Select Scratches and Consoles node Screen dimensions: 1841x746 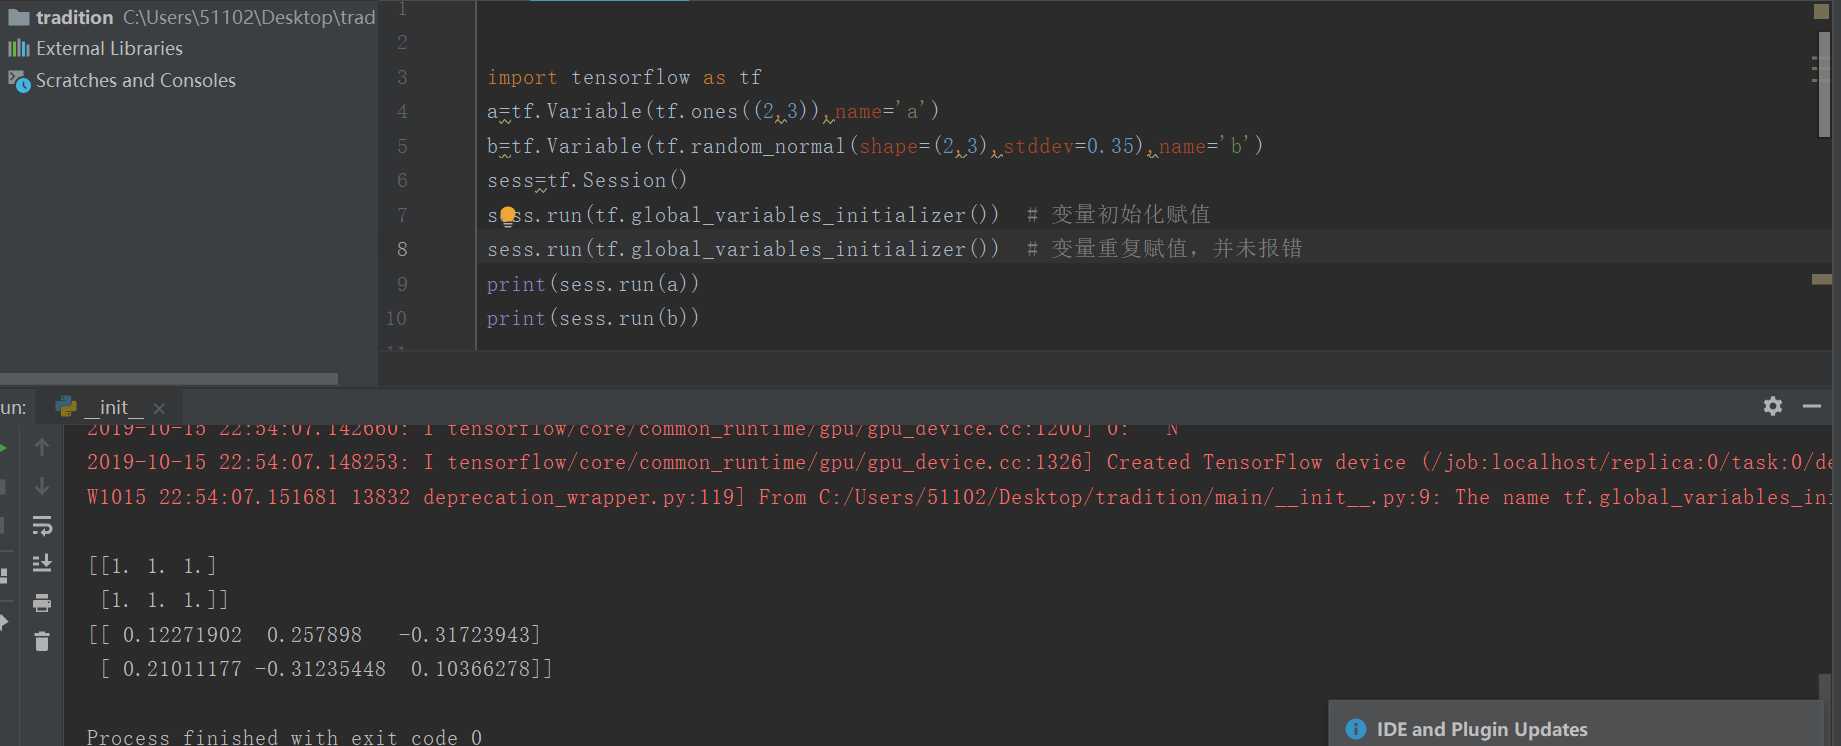(135, 80)
